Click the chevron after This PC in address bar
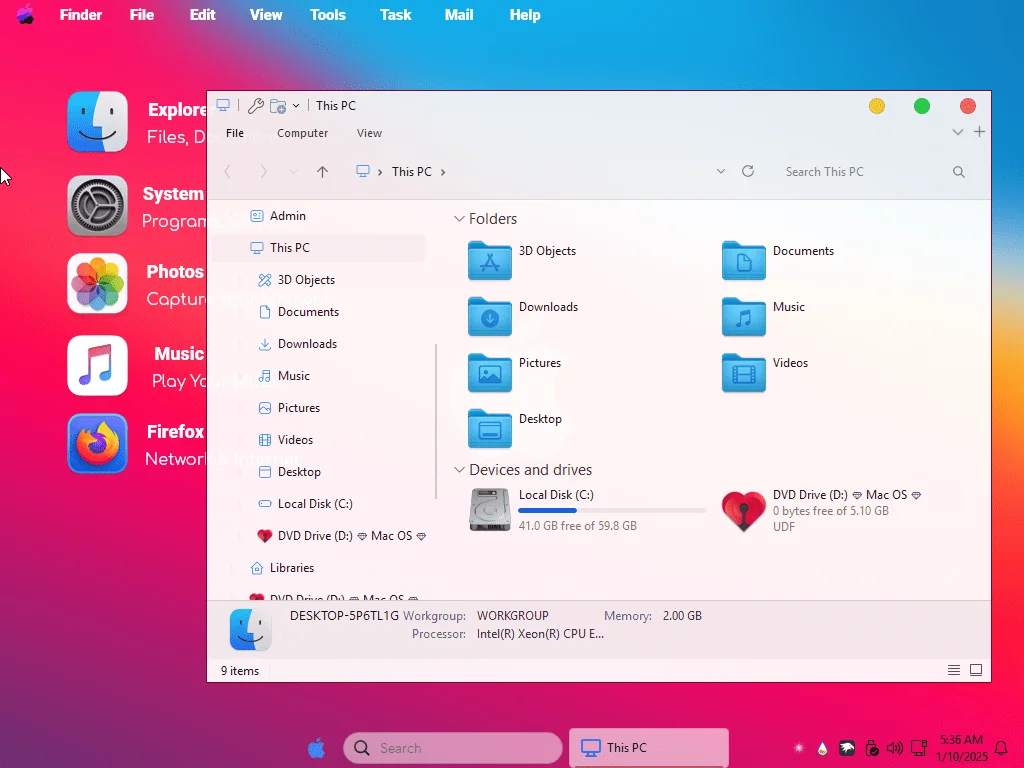1024x768 pixels. [x=443, y=172]
